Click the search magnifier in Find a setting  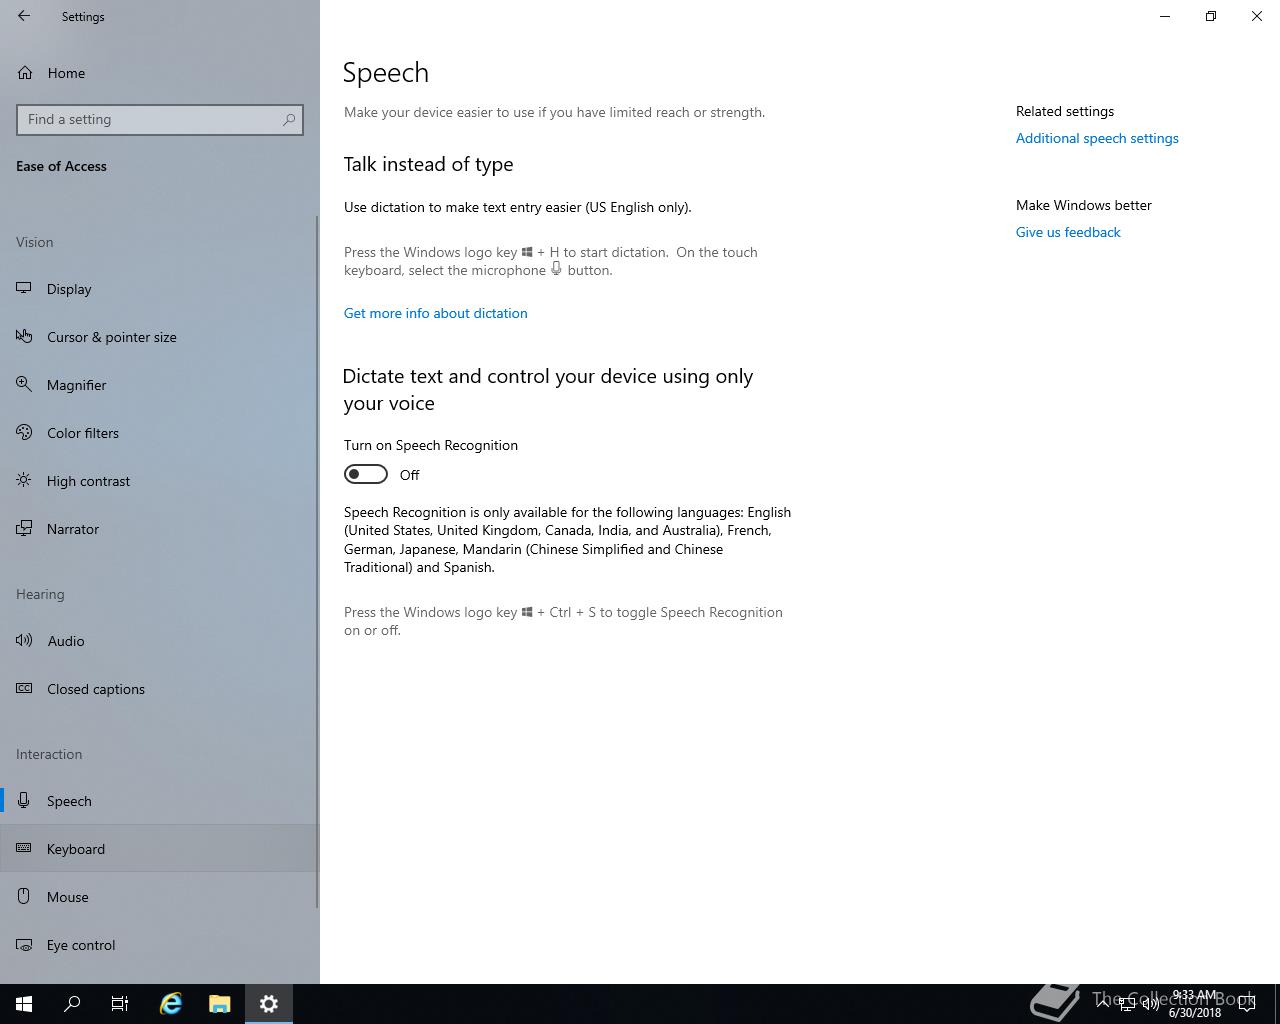tap(289, 119)
